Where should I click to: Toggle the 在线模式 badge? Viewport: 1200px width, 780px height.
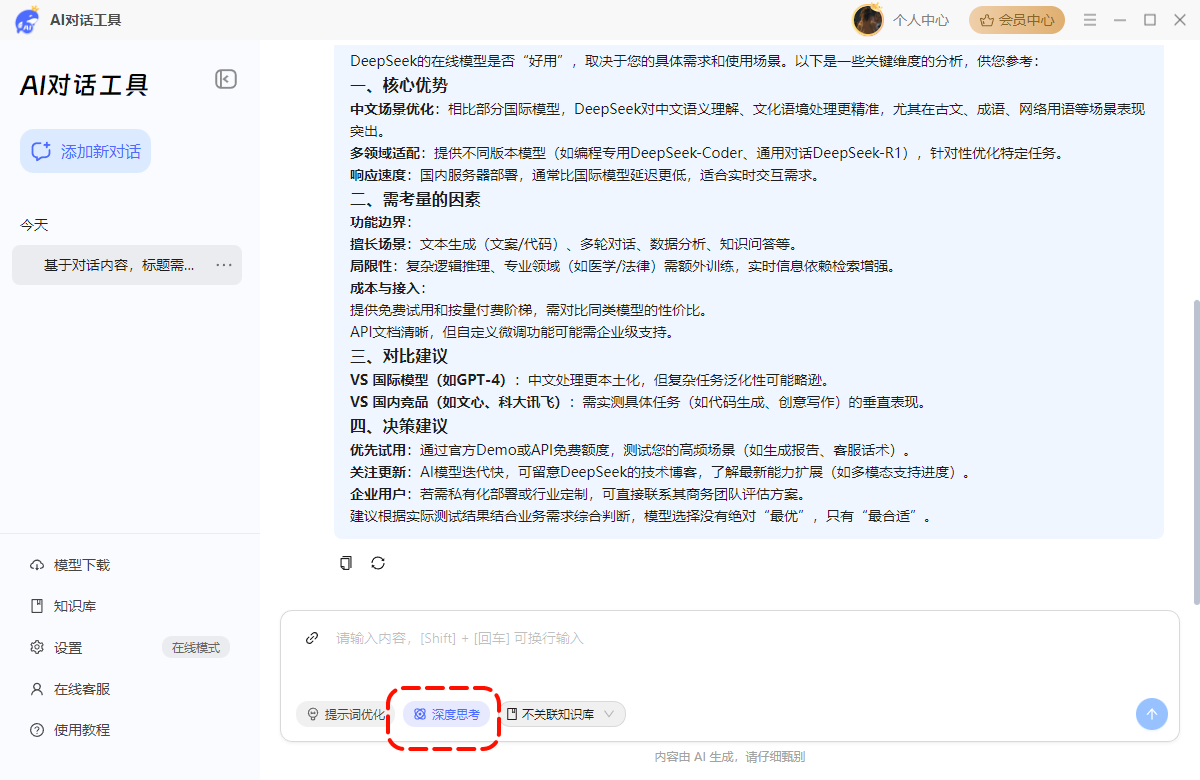tap(196, 648)
